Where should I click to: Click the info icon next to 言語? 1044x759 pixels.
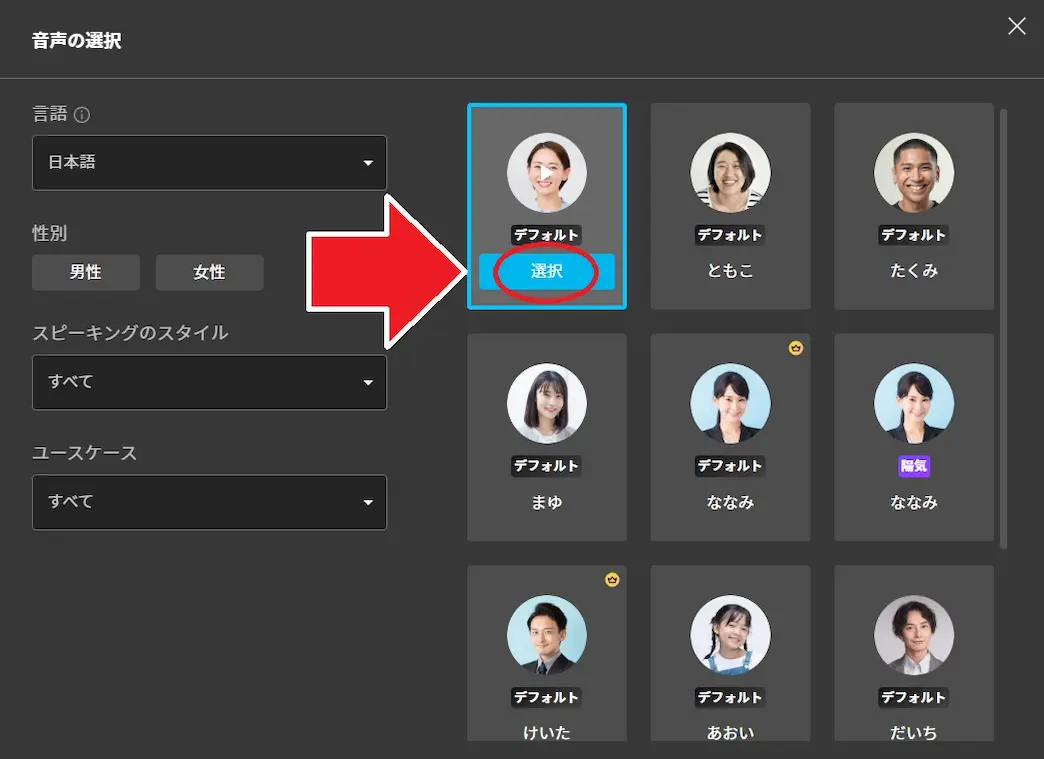click(x=82, y=115)
